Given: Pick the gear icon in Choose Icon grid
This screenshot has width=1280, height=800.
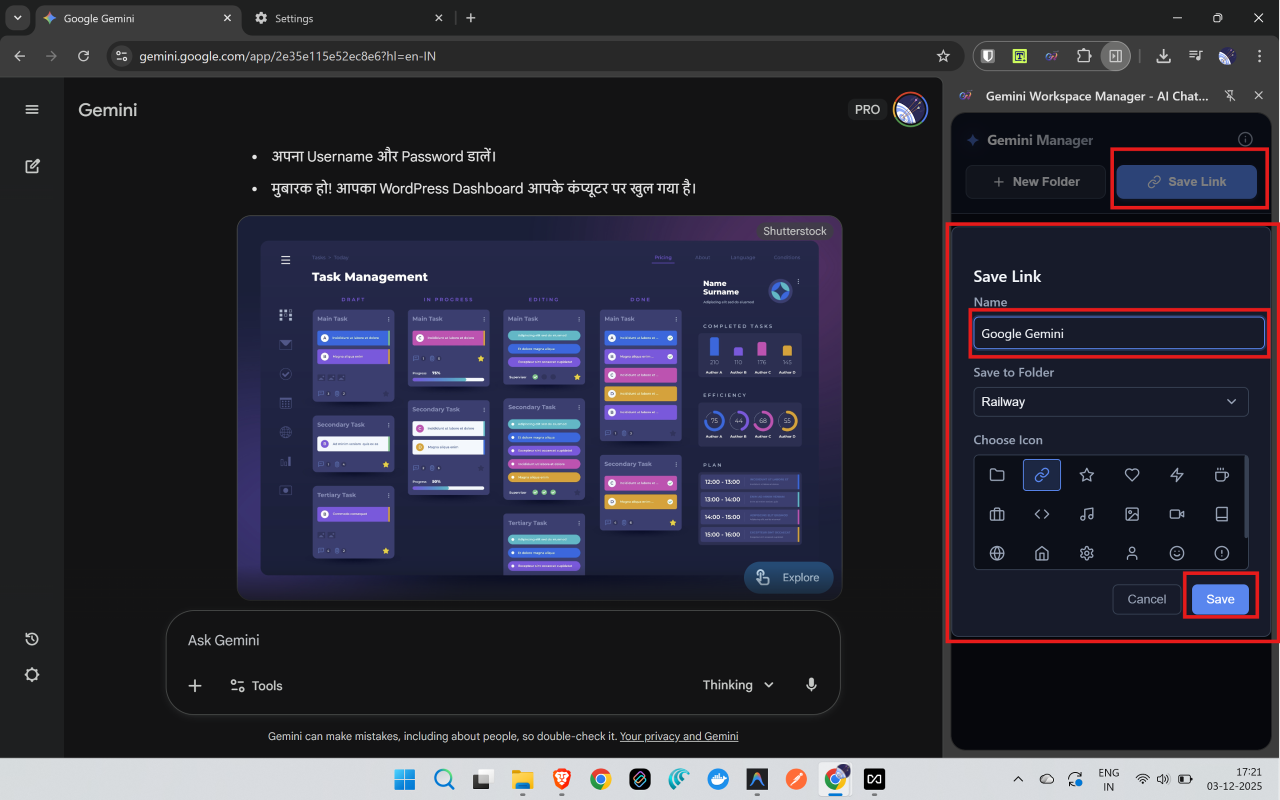Looking at the screenshot, I should click(x=1087, y=553).
